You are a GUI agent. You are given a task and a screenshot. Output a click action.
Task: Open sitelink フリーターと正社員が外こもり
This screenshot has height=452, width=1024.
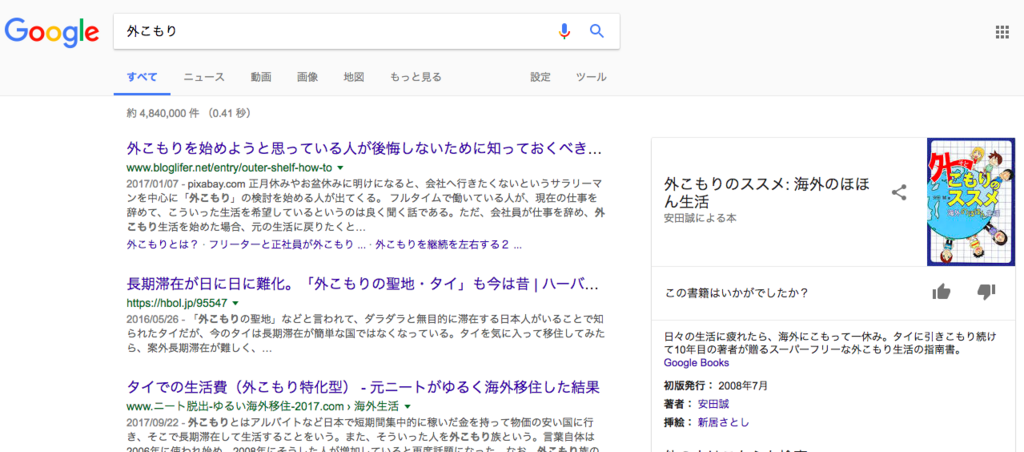(287, 246)
